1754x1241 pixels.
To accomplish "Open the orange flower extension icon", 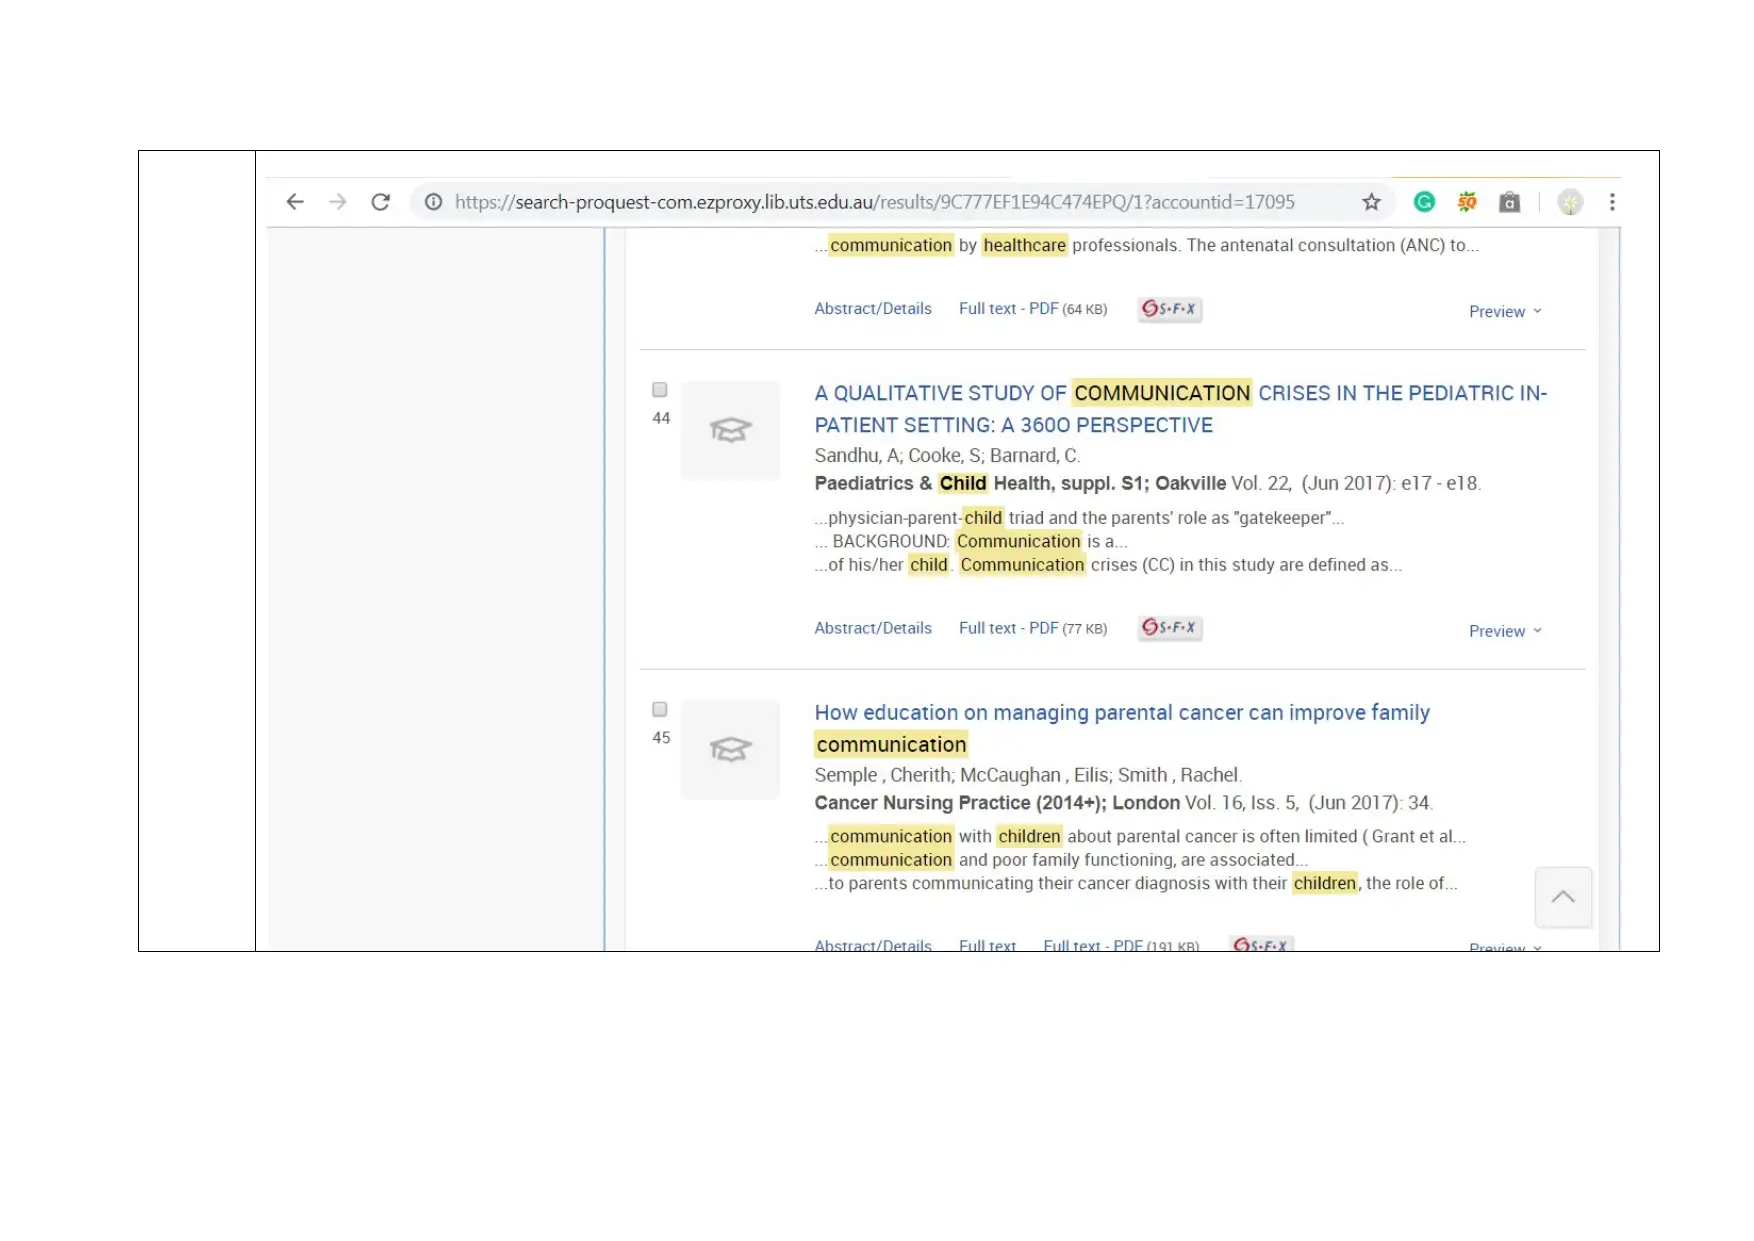I will coord(1467,202).
